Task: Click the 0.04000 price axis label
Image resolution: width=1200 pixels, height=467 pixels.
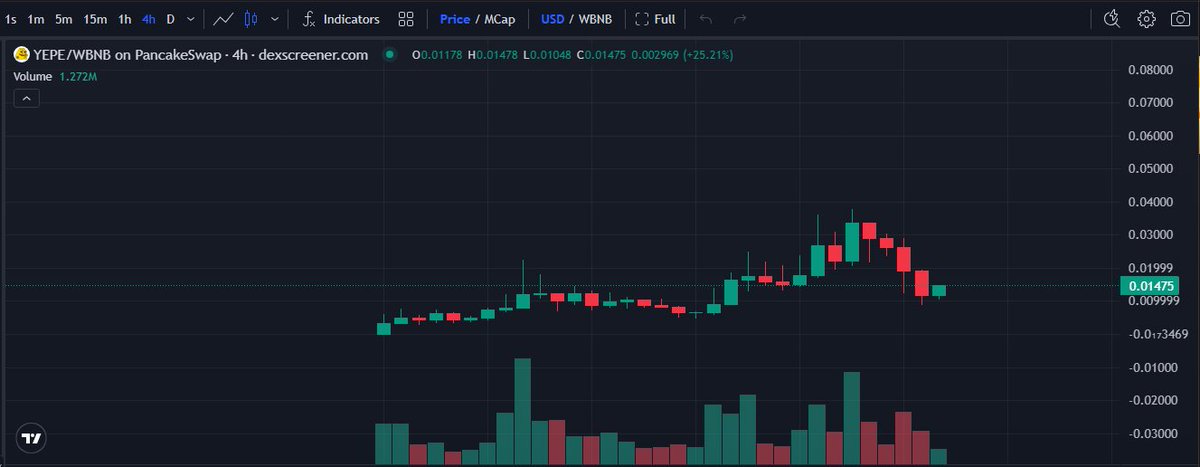Action: 1150,202
